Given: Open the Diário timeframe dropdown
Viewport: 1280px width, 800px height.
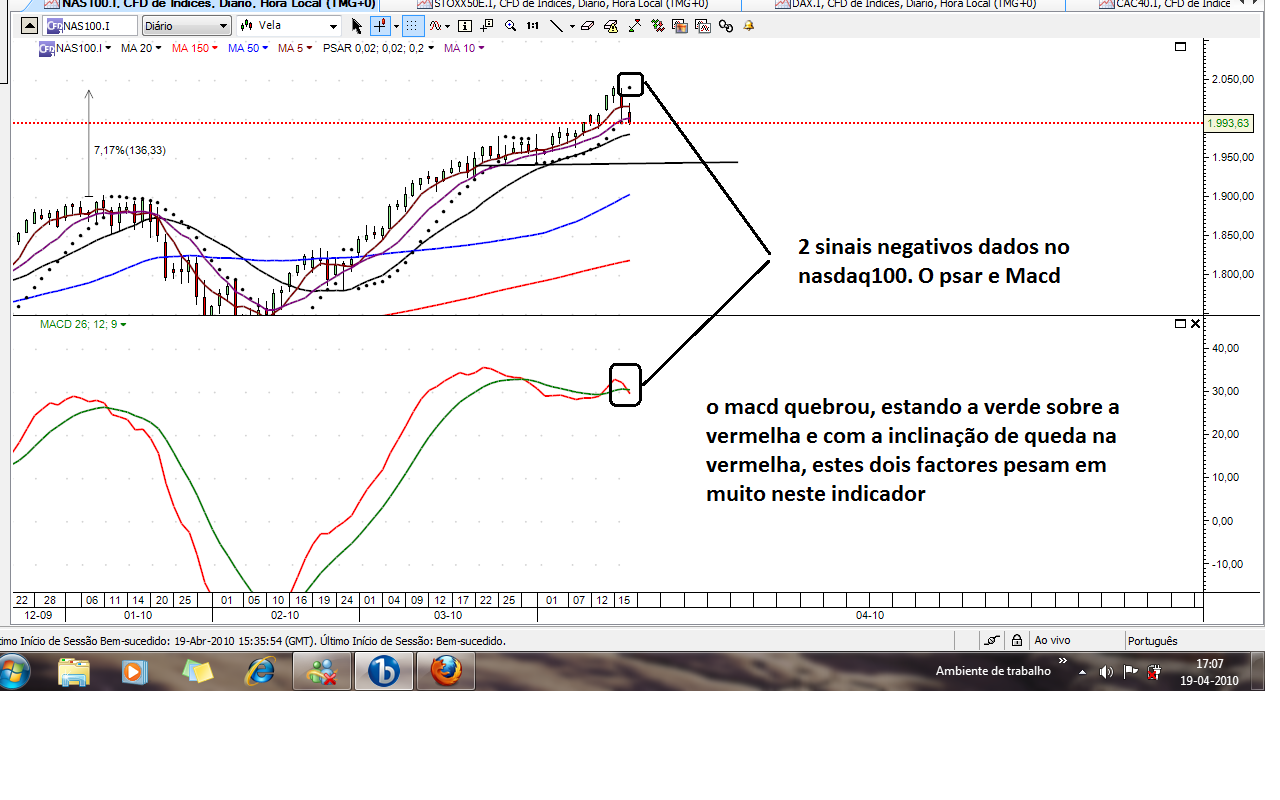Looking at the screenshot, I should (186, 26).
